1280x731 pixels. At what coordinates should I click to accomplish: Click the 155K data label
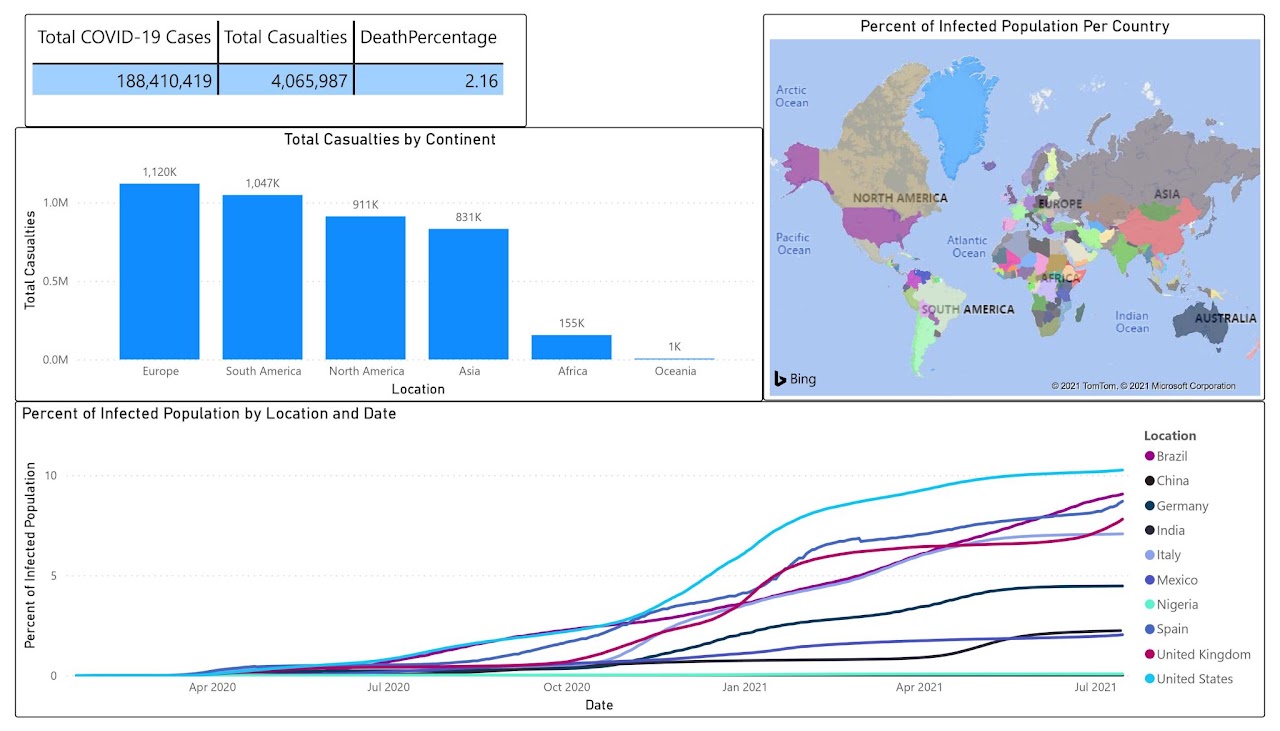[x=572, y=324]
